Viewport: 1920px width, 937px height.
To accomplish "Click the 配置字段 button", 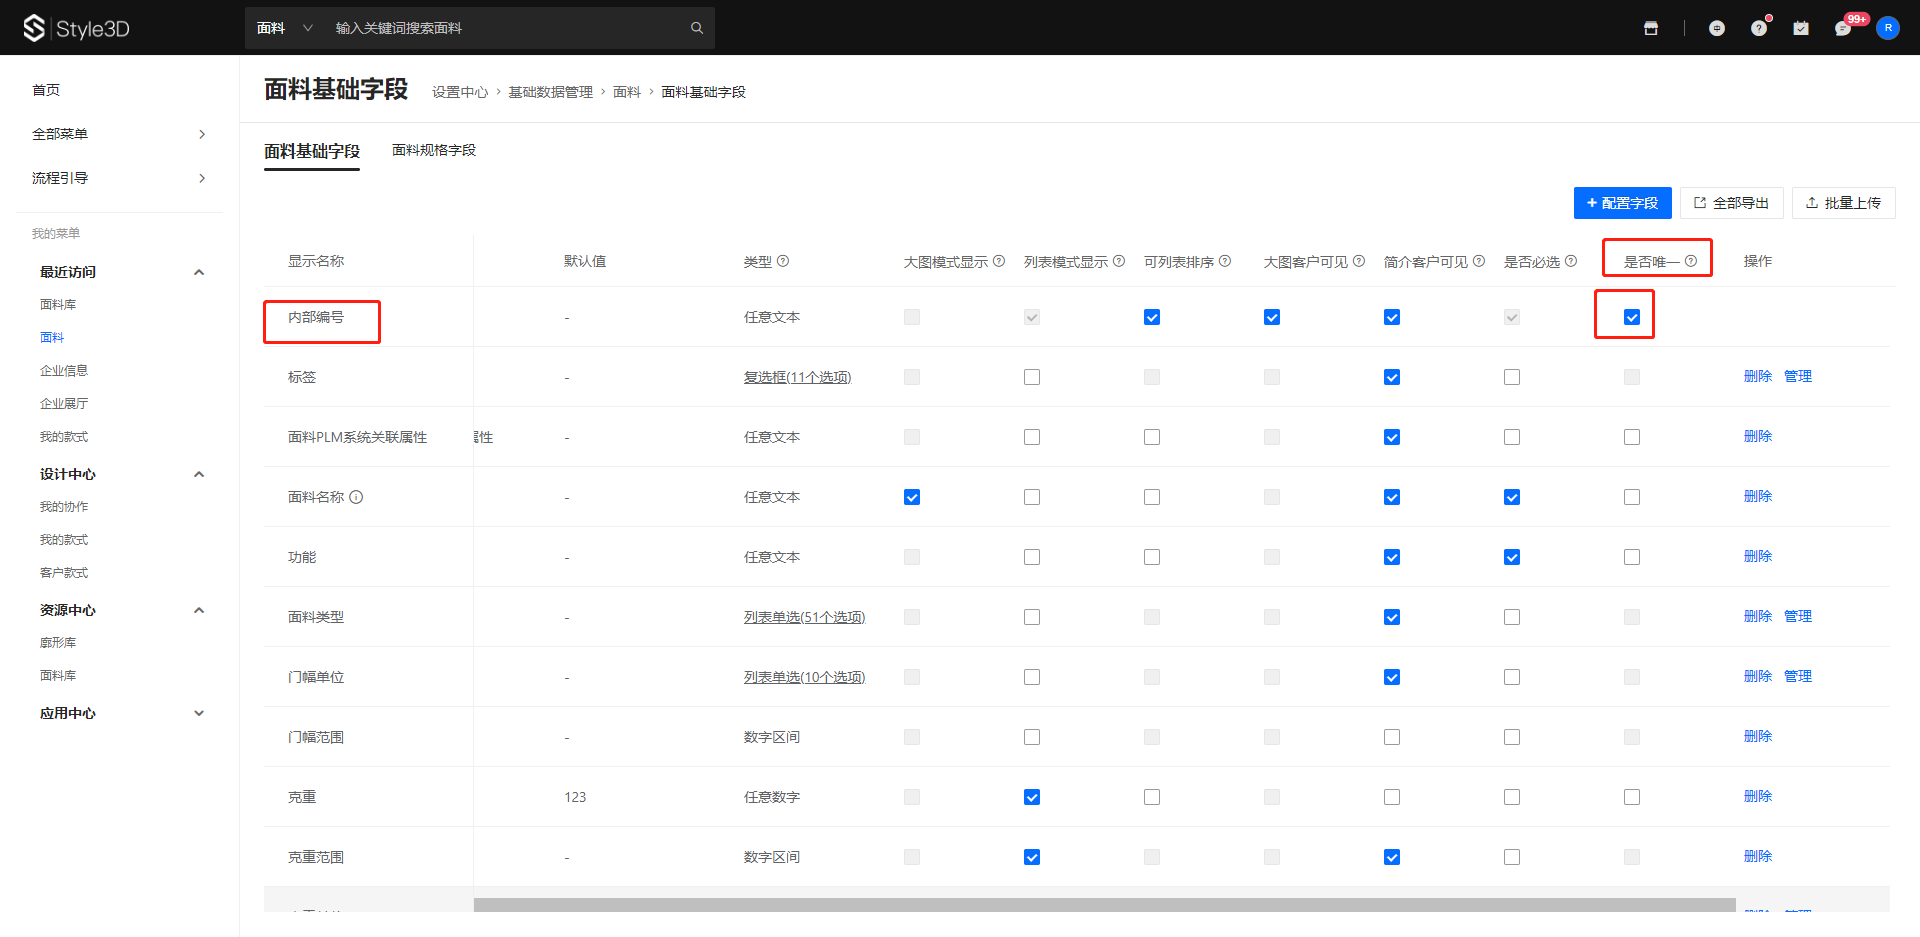I will (x=1622, y=203).
